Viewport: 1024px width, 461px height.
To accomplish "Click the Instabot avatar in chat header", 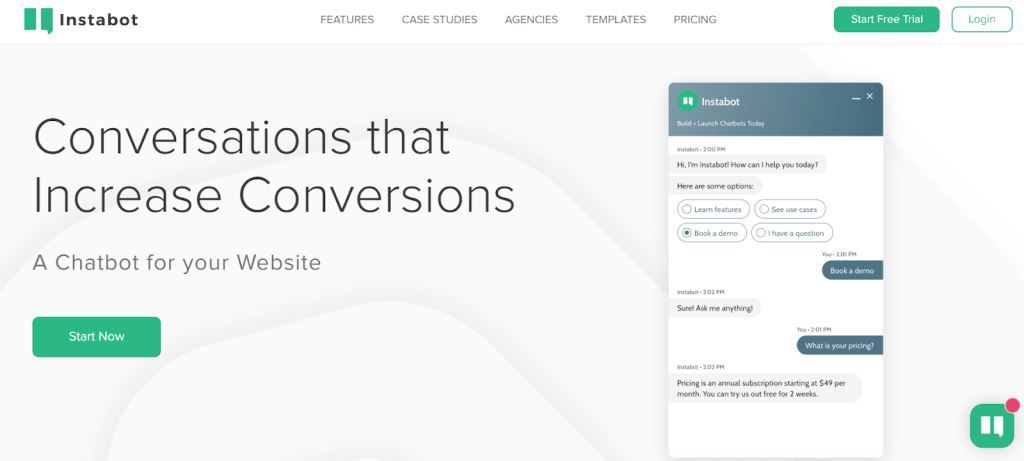I will (687, 101).
